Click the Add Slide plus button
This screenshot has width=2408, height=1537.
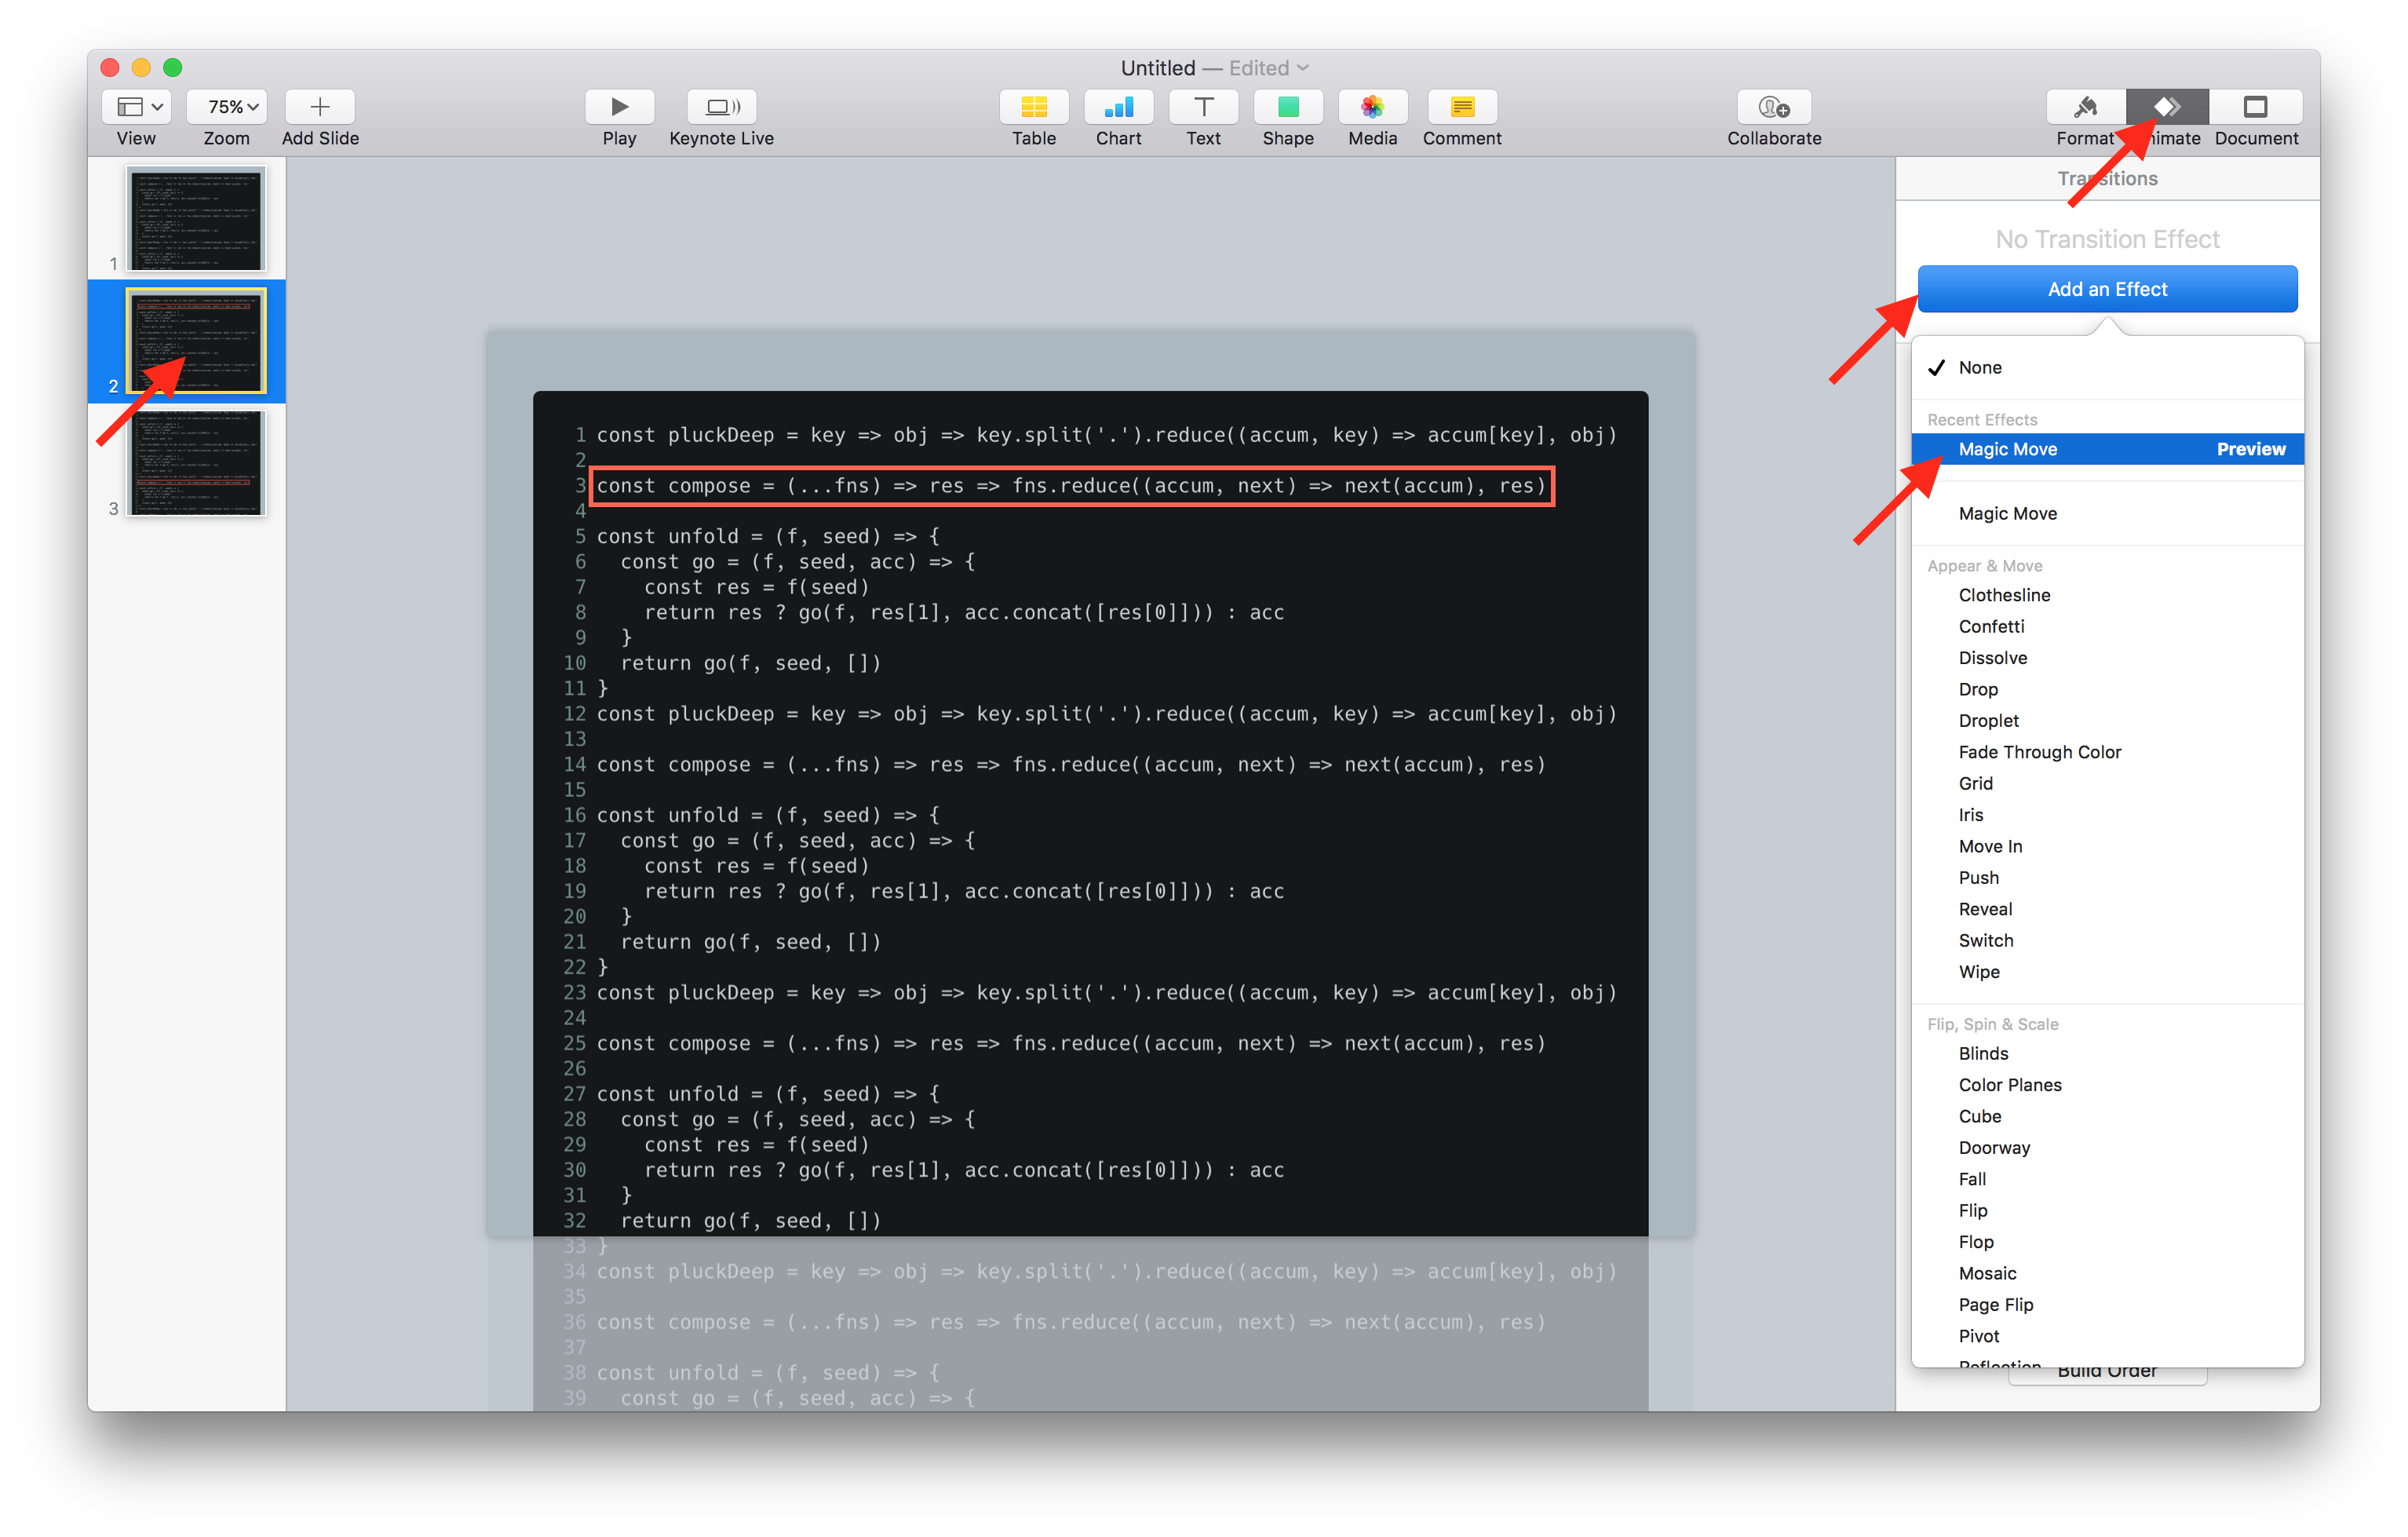click(320, 107)
